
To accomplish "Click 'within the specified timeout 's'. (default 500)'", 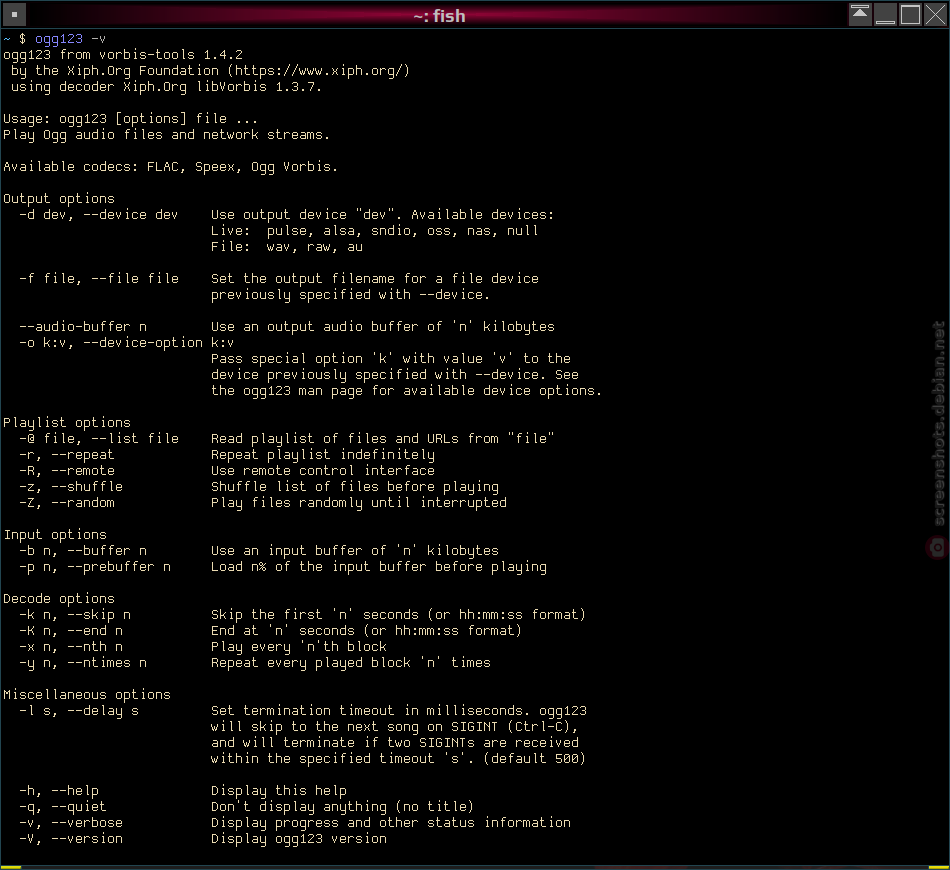I will tap(398, 759).
